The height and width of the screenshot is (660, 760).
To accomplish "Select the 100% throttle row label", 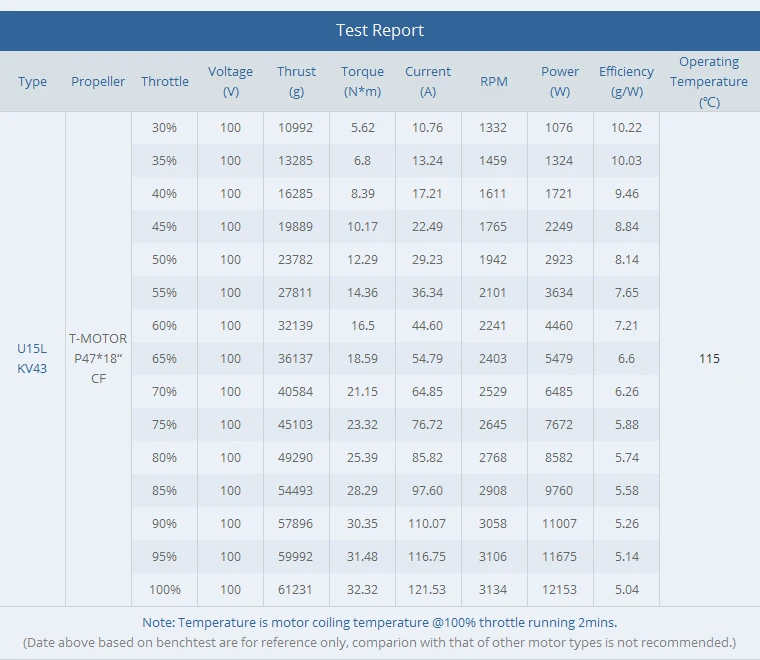I will coord(165,589).
